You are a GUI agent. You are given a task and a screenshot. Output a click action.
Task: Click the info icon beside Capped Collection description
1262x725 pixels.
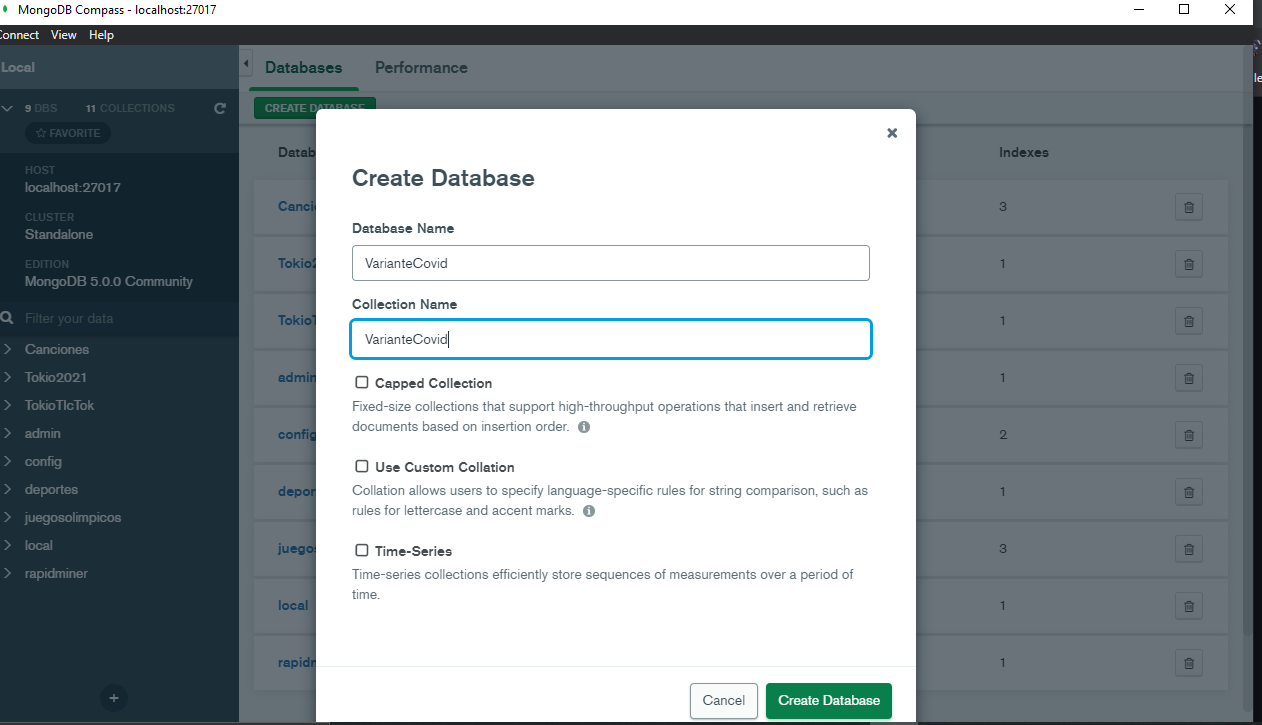click(x=584, y=427)
